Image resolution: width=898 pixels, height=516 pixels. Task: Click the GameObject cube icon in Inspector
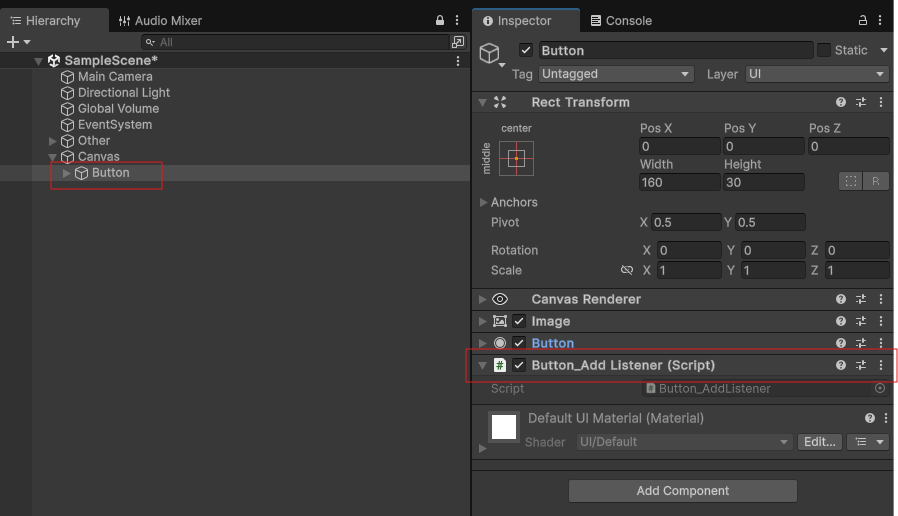[490, 53]
